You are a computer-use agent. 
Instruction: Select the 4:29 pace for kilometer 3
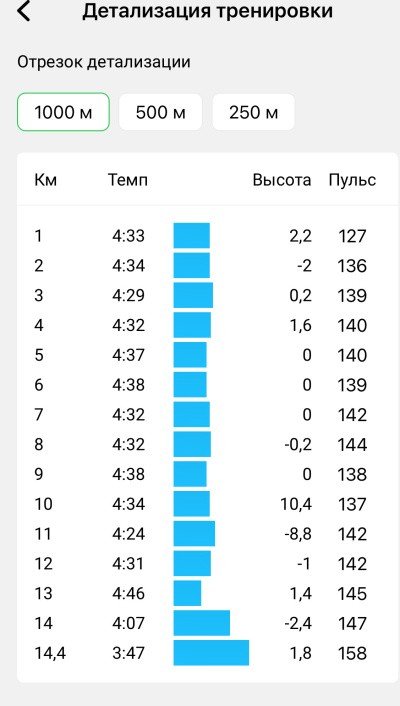pos(128,295)
